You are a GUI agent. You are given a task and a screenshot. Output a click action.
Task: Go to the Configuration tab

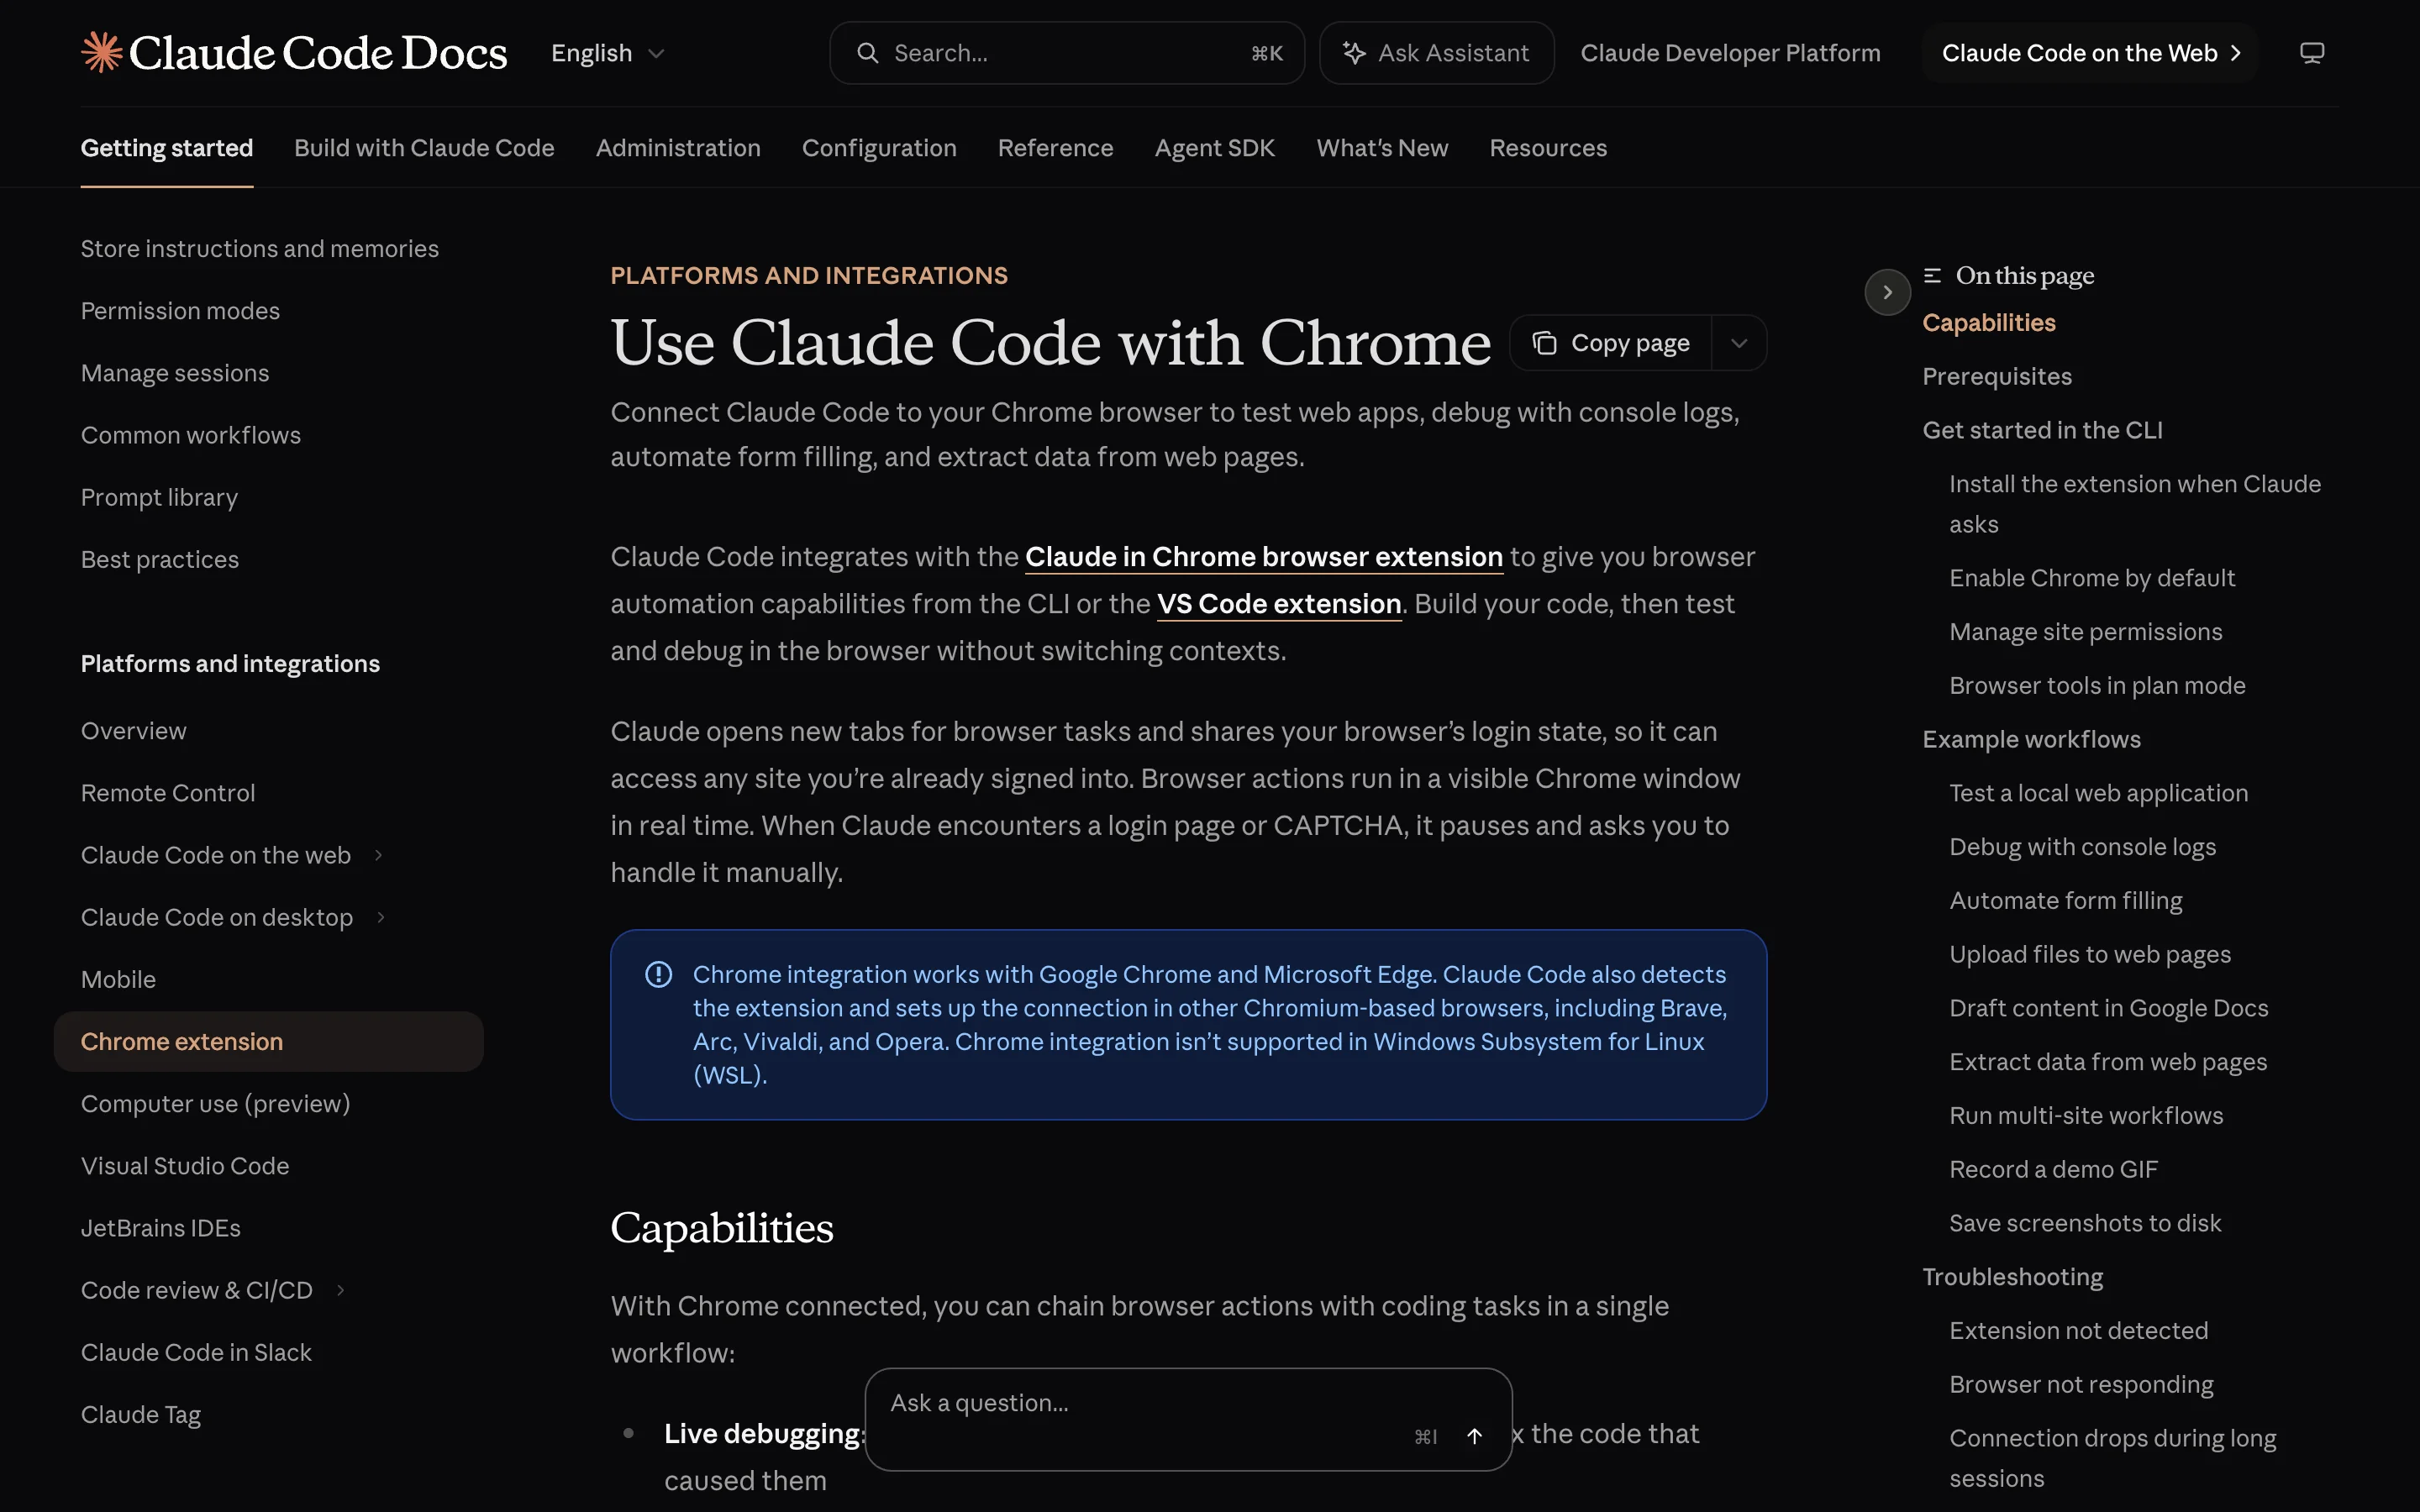point(879,148)
